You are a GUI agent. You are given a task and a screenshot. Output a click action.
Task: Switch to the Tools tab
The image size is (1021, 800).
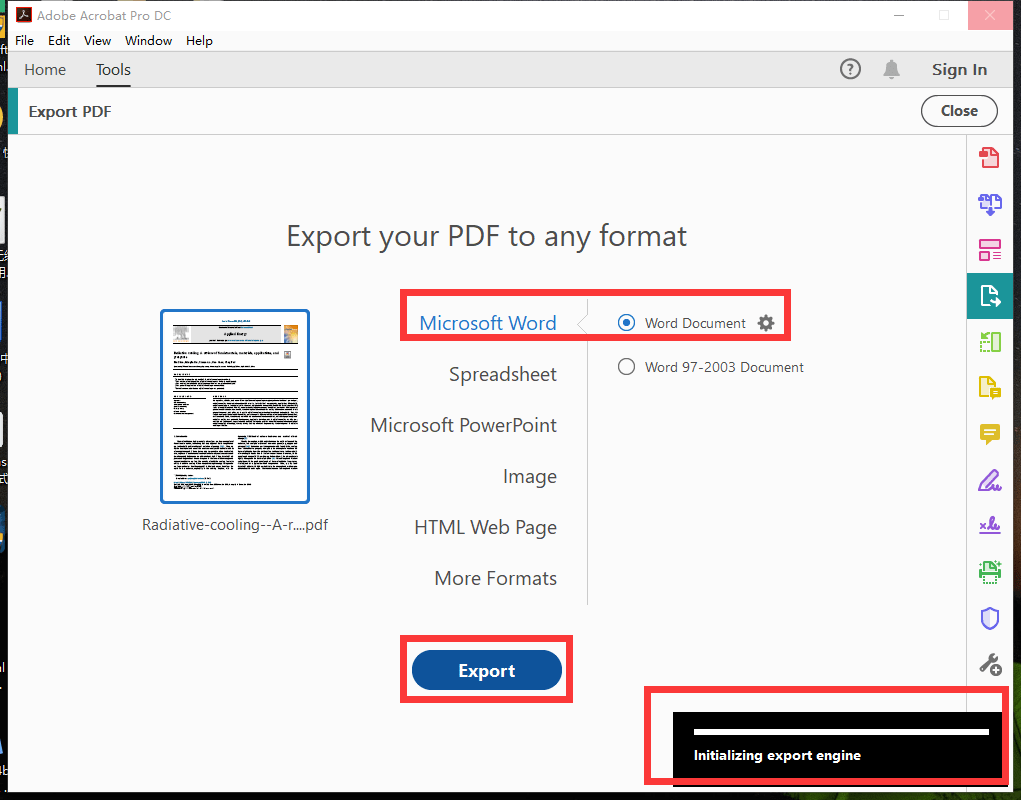point(113,70)
